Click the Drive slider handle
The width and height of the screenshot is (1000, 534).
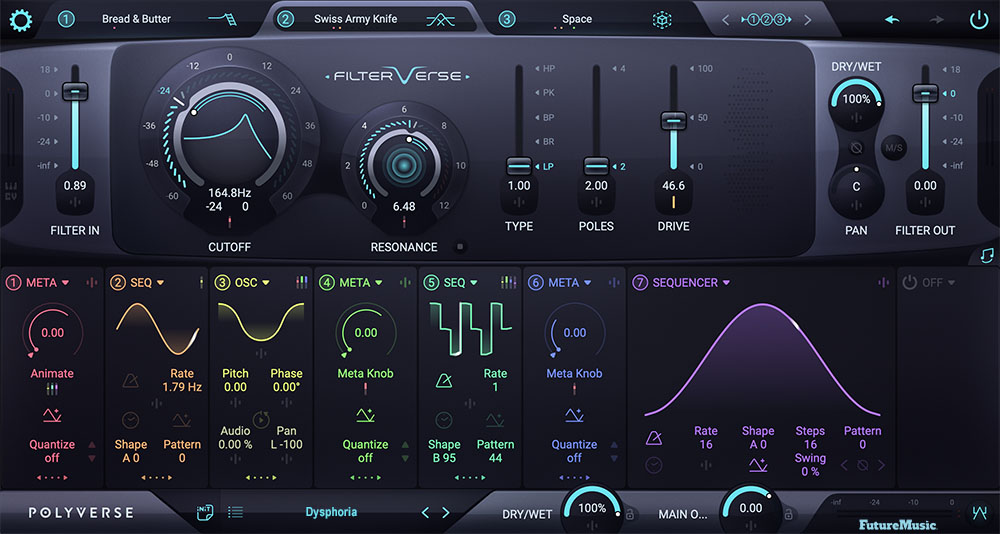pyautogui.click(x=673, y=119)
